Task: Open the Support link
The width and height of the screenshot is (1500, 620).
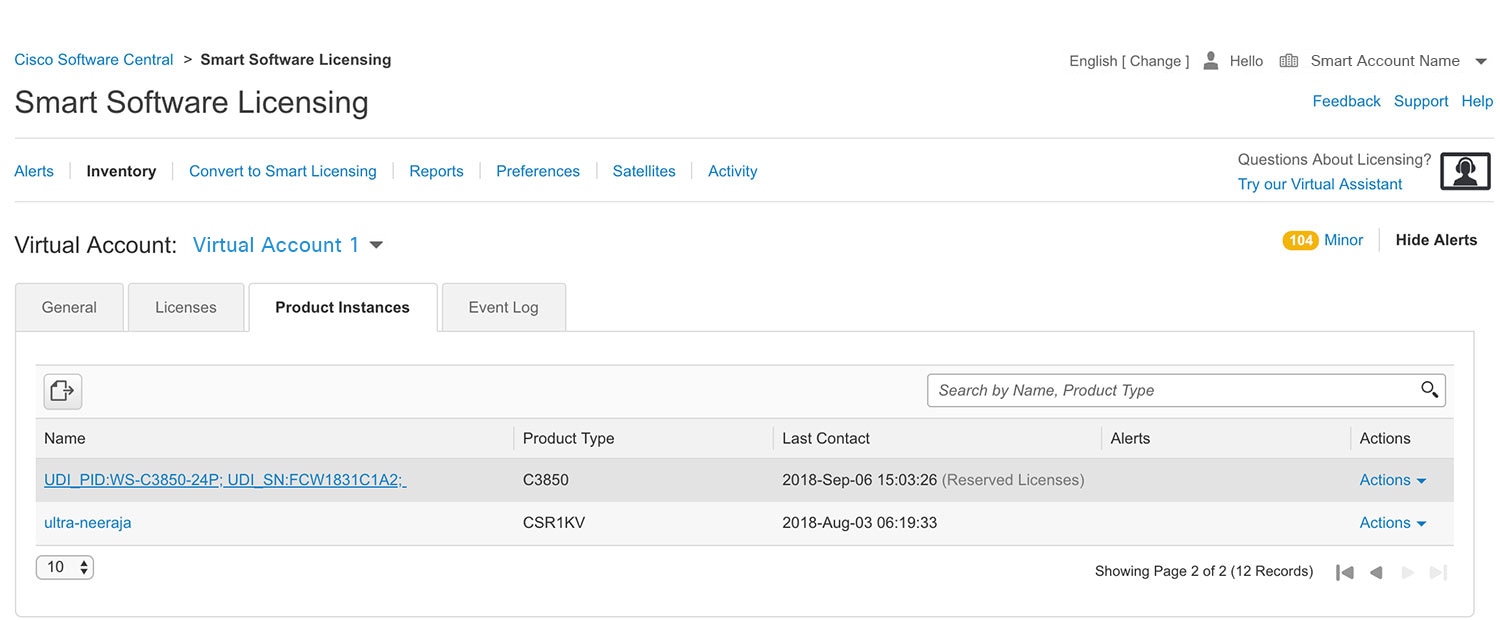Action: (x=1421, y=101)
